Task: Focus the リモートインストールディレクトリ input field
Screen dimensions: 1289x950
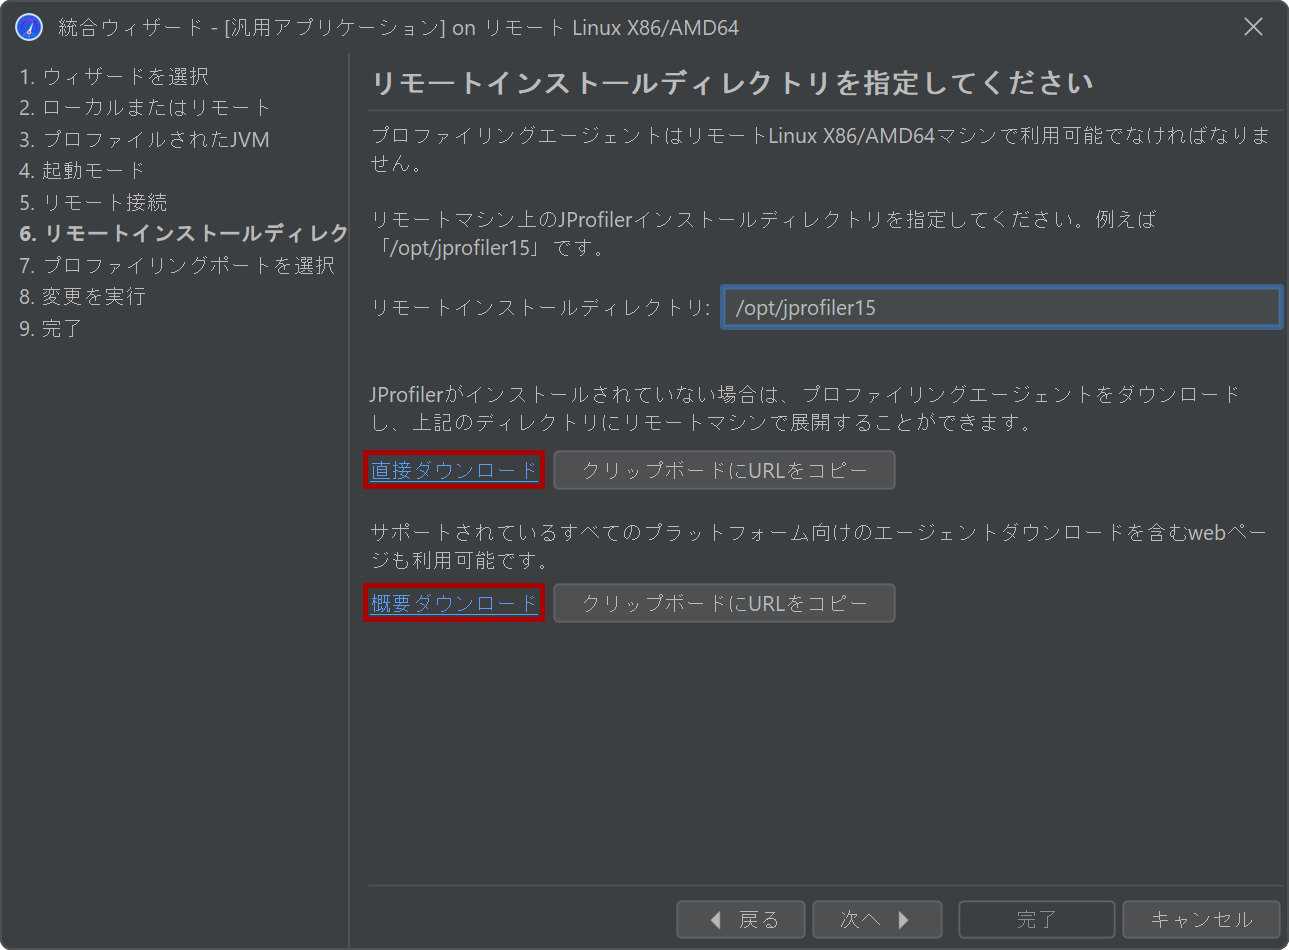Action: [1001, 308]
